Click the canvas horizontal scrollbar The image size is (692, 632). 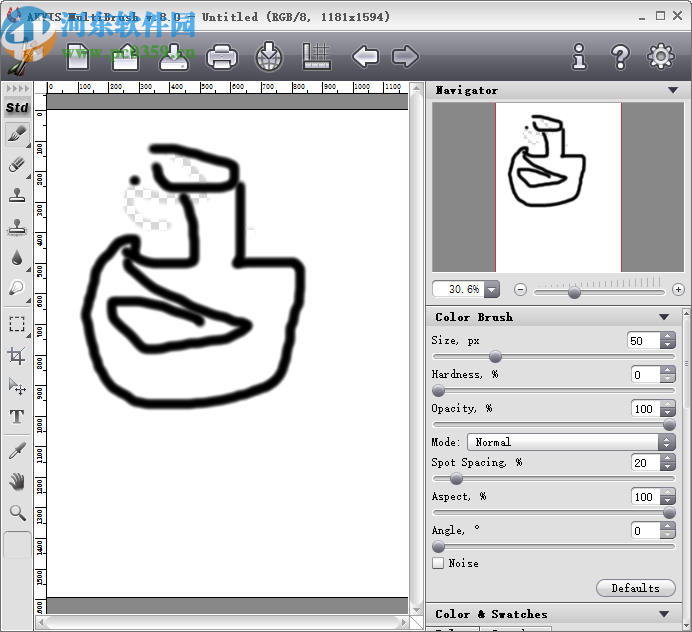point(223,622)
